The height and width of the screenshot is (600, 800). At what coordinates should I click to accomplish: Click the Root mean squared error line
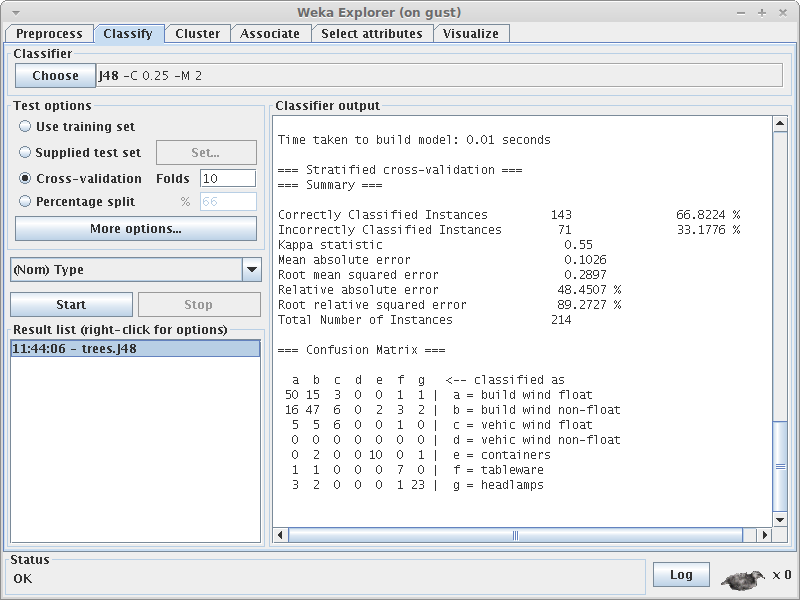pos(442,275)
